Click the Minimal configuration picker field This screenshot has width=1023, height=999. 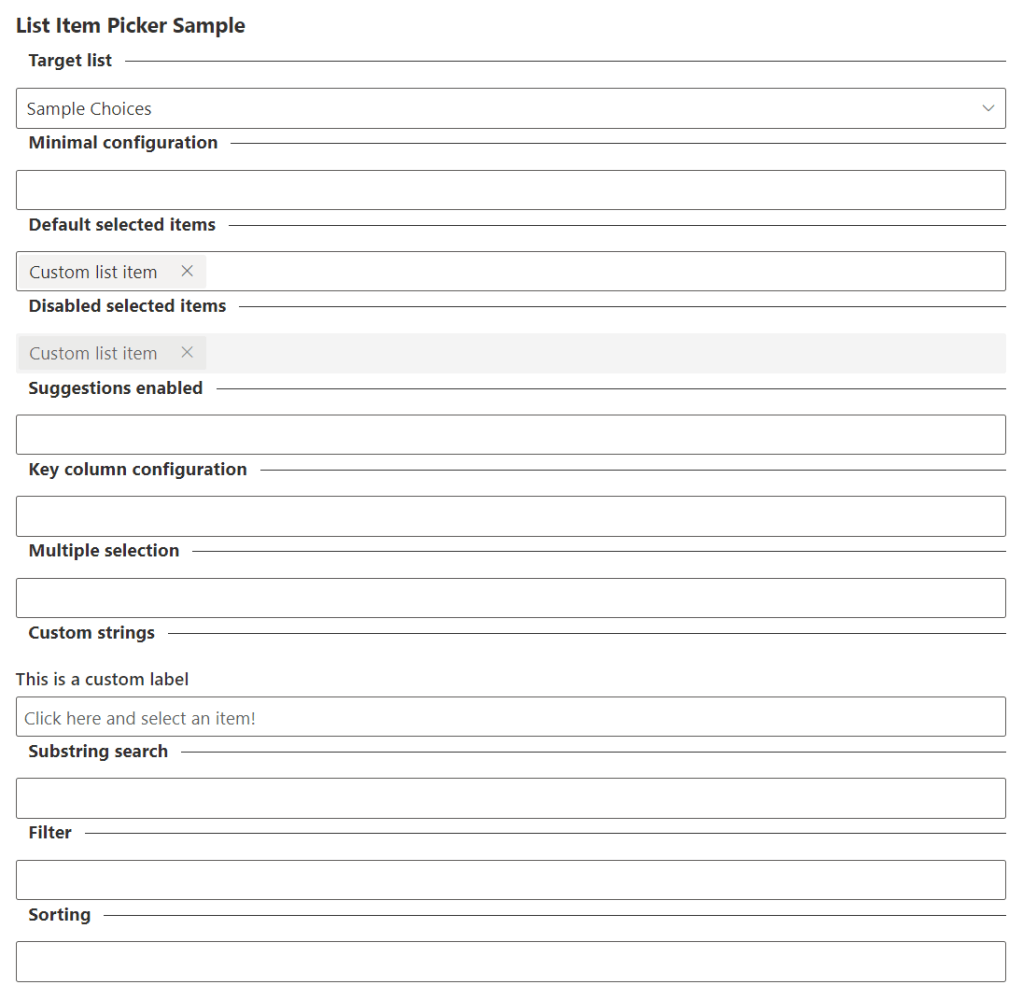click(x=510, y=190)
